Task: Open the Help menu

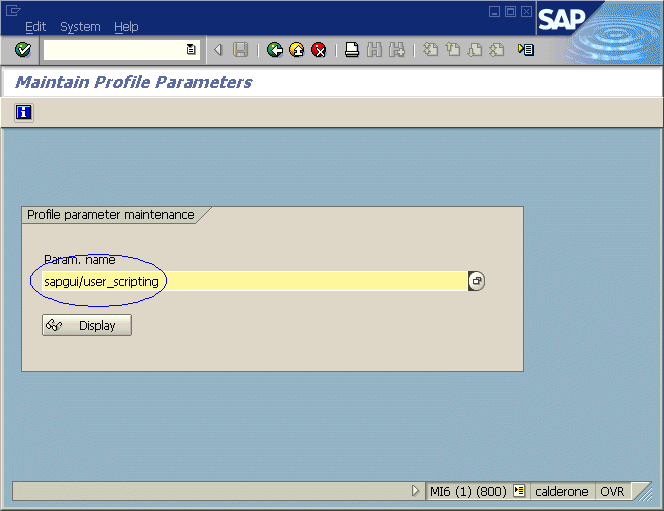Action: point(126,27)
